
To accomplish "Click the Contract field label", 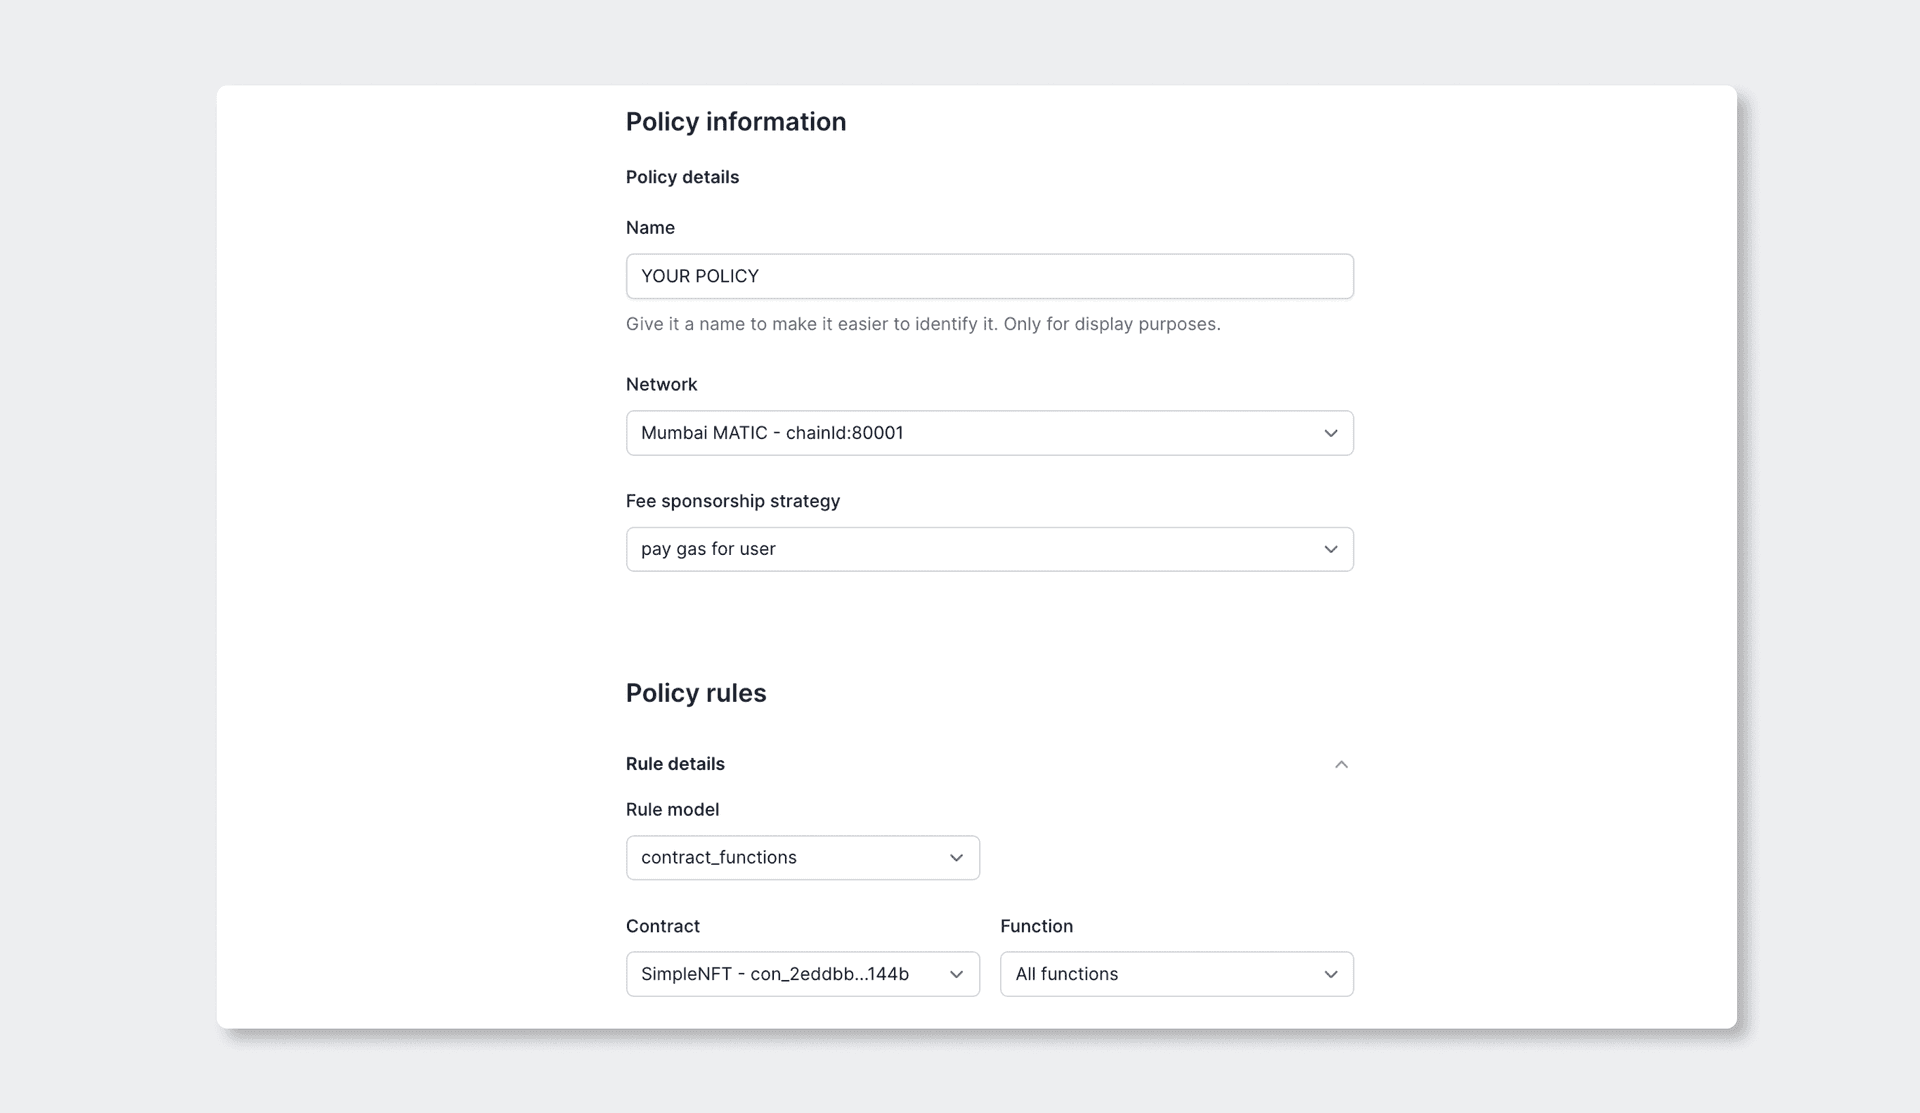I will [662, 926].
